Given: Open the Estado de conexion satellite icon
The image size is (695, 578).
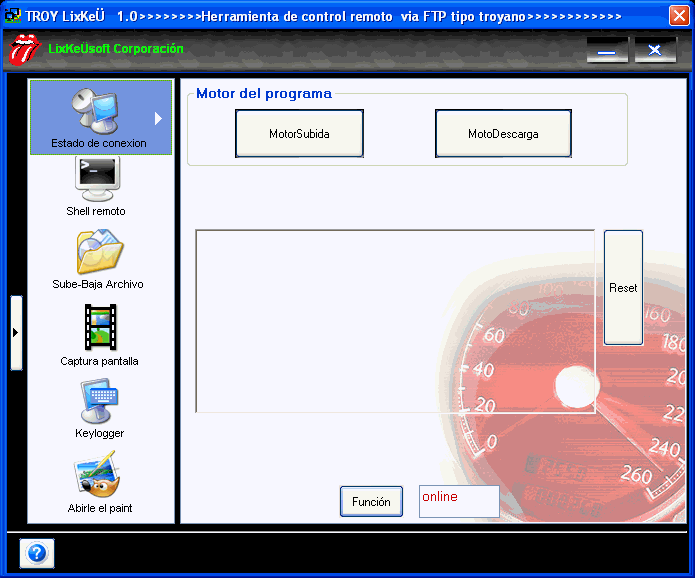Looking at the screenshot, I should click(x=97, y=110).
